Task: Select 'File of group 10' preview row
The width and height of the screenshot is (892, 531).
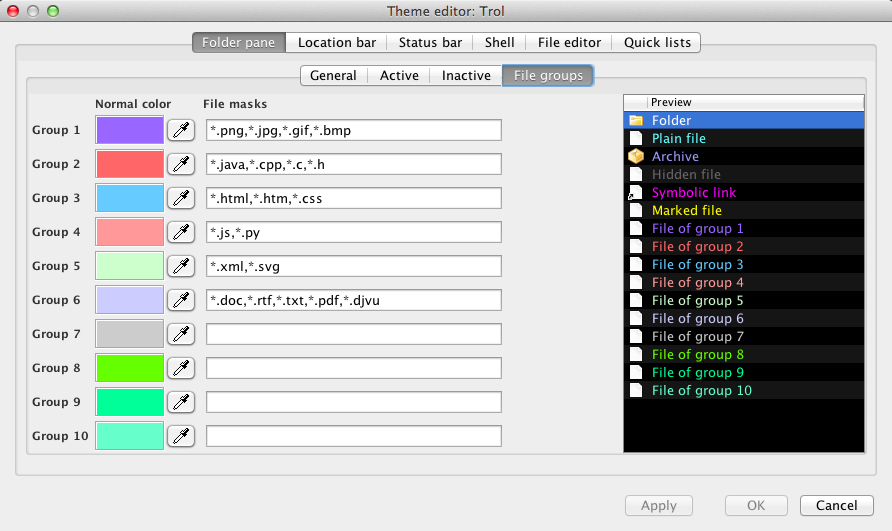Action: coord(744,390)
